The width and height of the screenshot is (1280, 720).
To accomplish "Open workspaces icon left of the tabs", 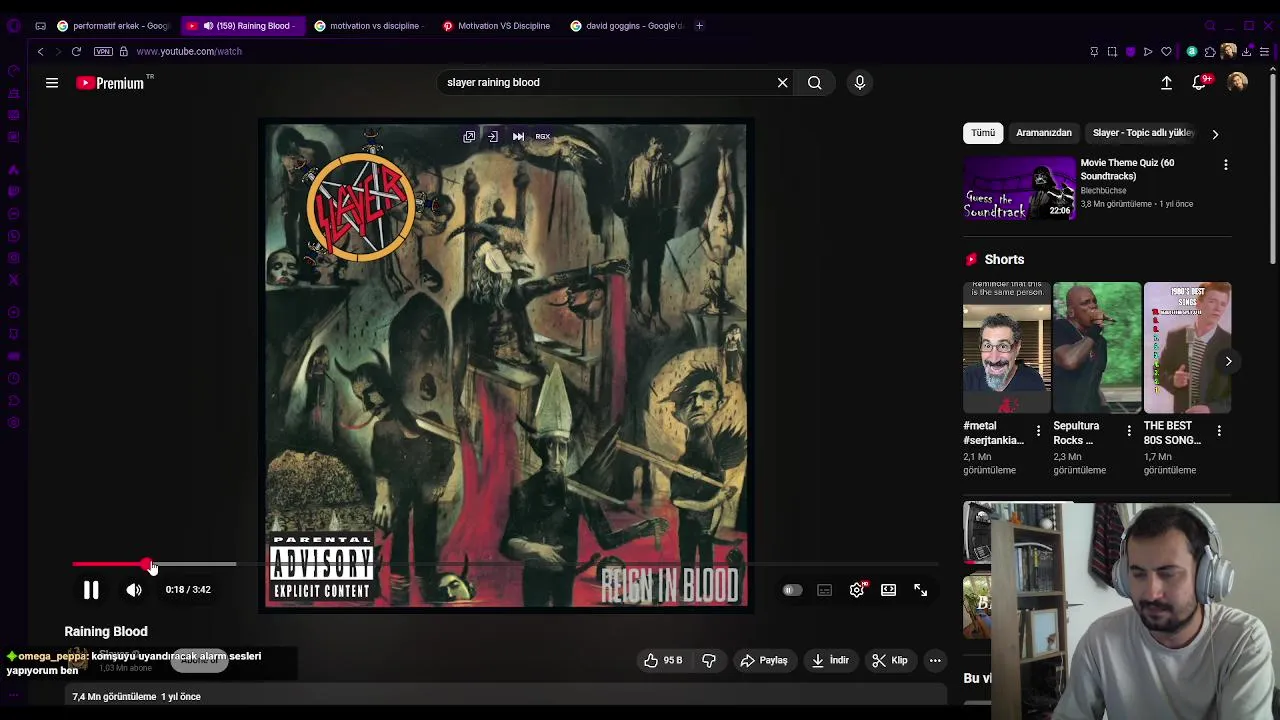I will (40, 26).
